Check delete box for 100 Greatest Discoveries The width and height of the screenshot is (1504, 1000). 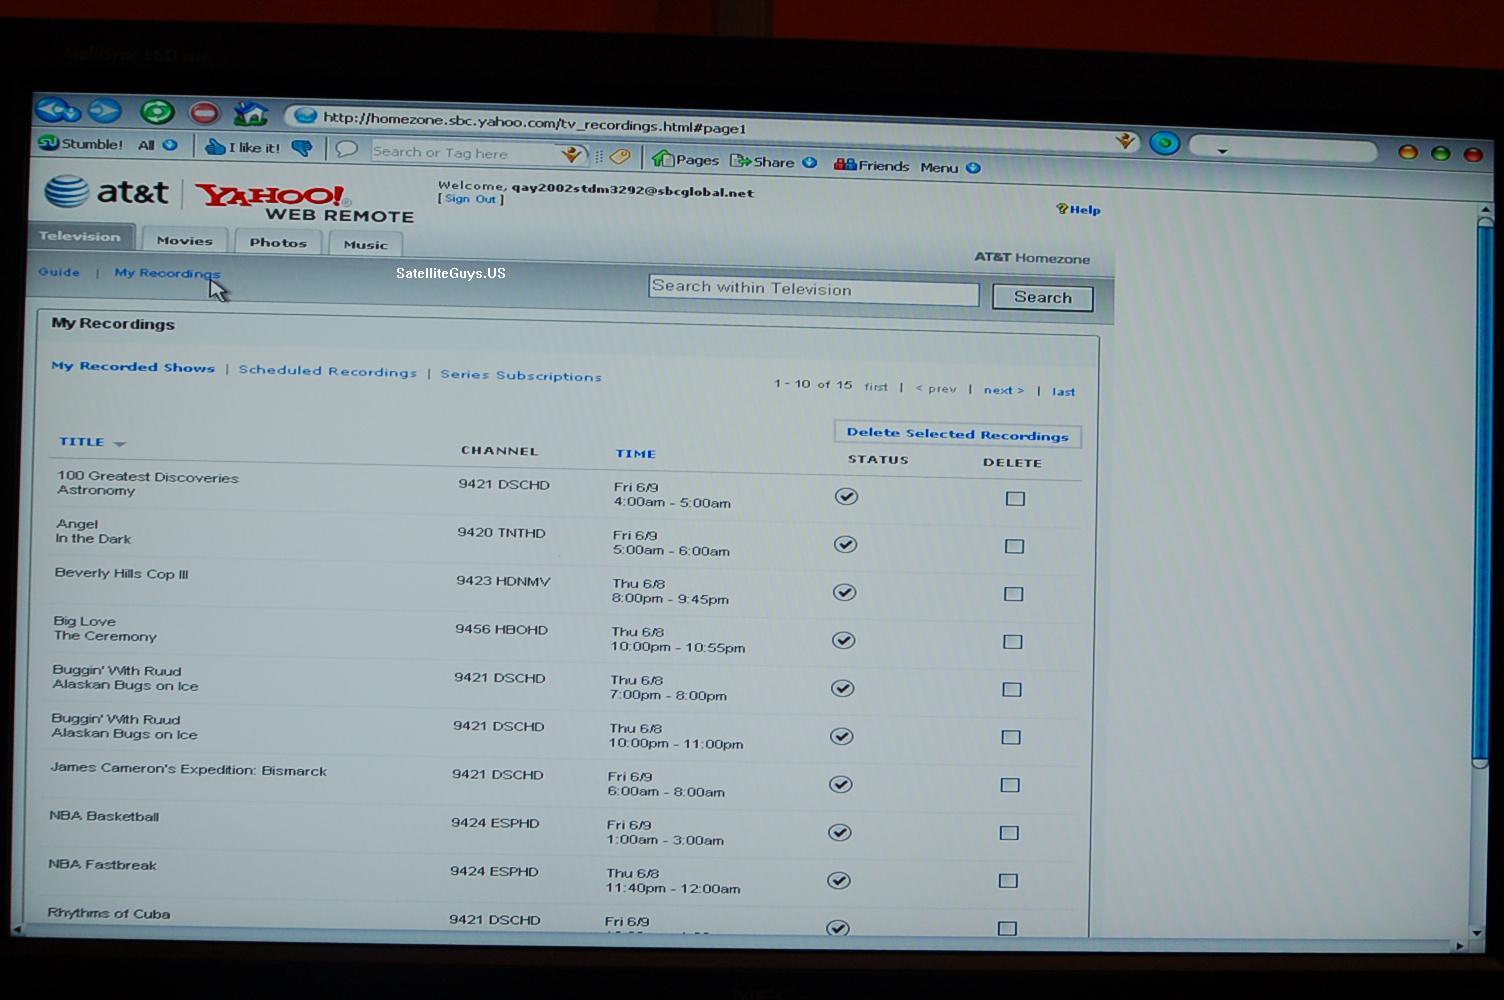coord(1015,498)
